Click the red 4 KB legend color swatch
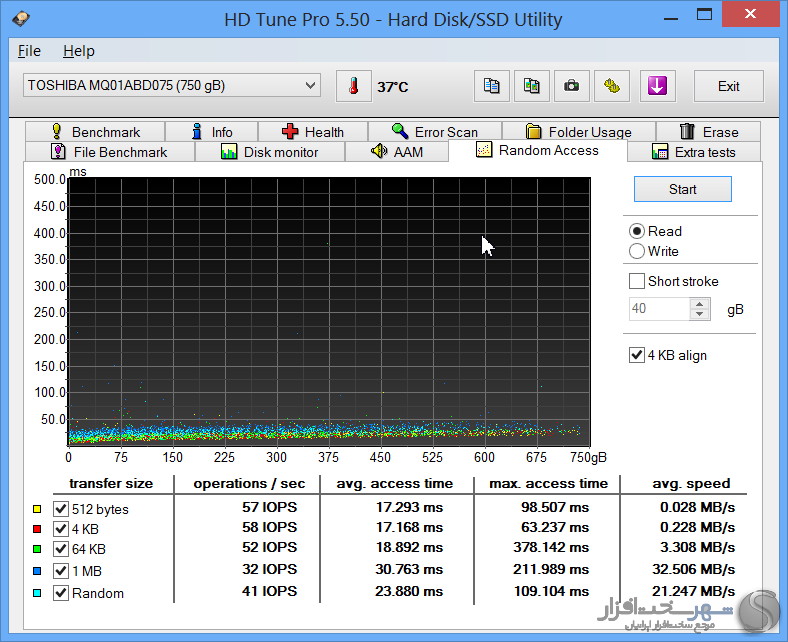Viewport: 788px width, 642px height. 37,530
